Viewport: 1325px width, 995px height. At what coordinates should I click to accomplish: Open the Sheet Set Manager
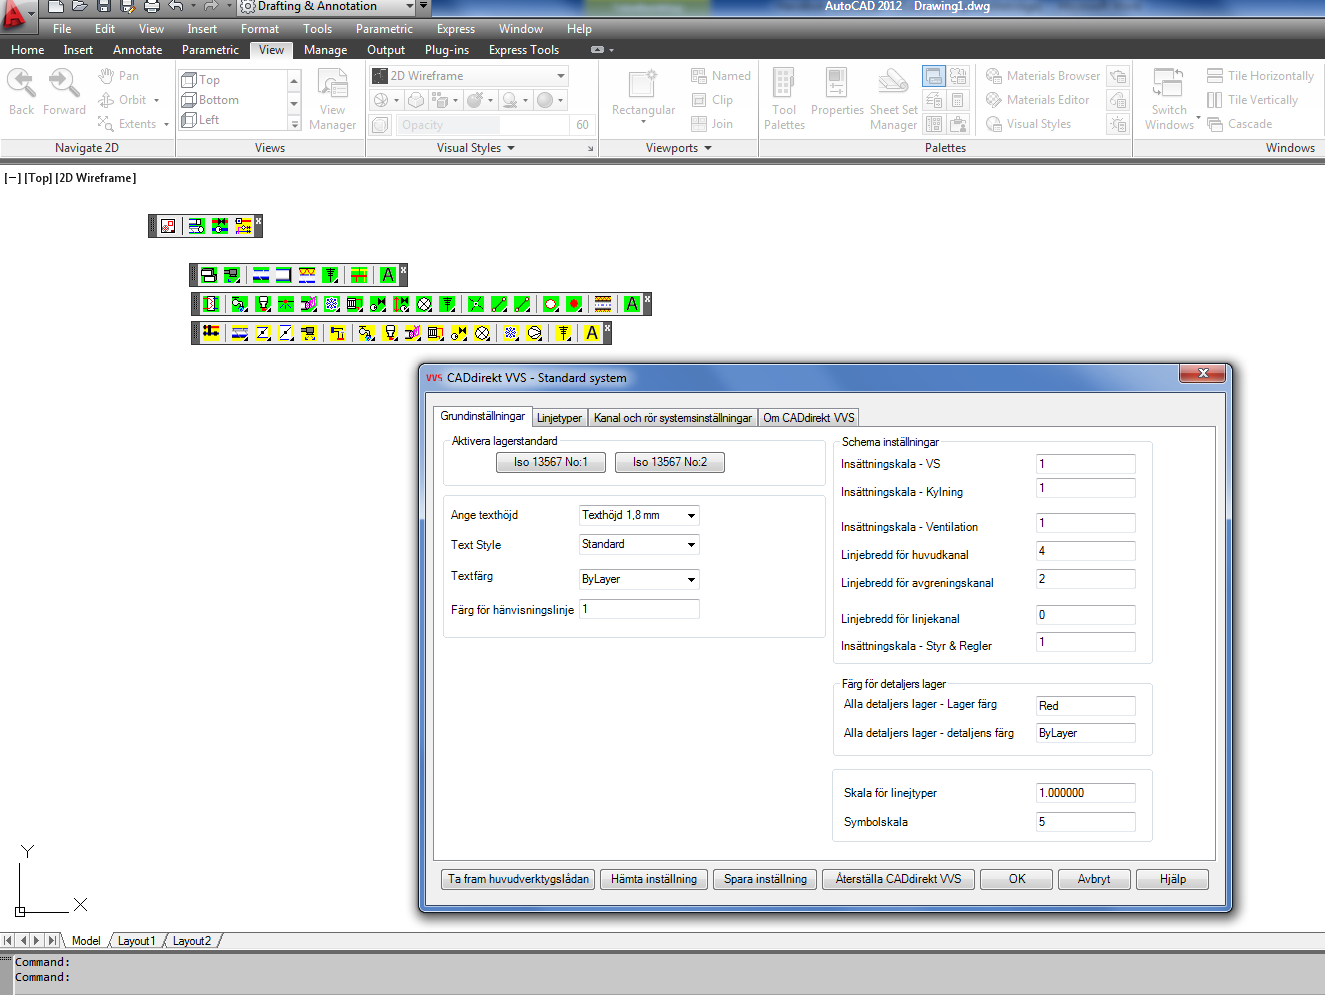893,98
